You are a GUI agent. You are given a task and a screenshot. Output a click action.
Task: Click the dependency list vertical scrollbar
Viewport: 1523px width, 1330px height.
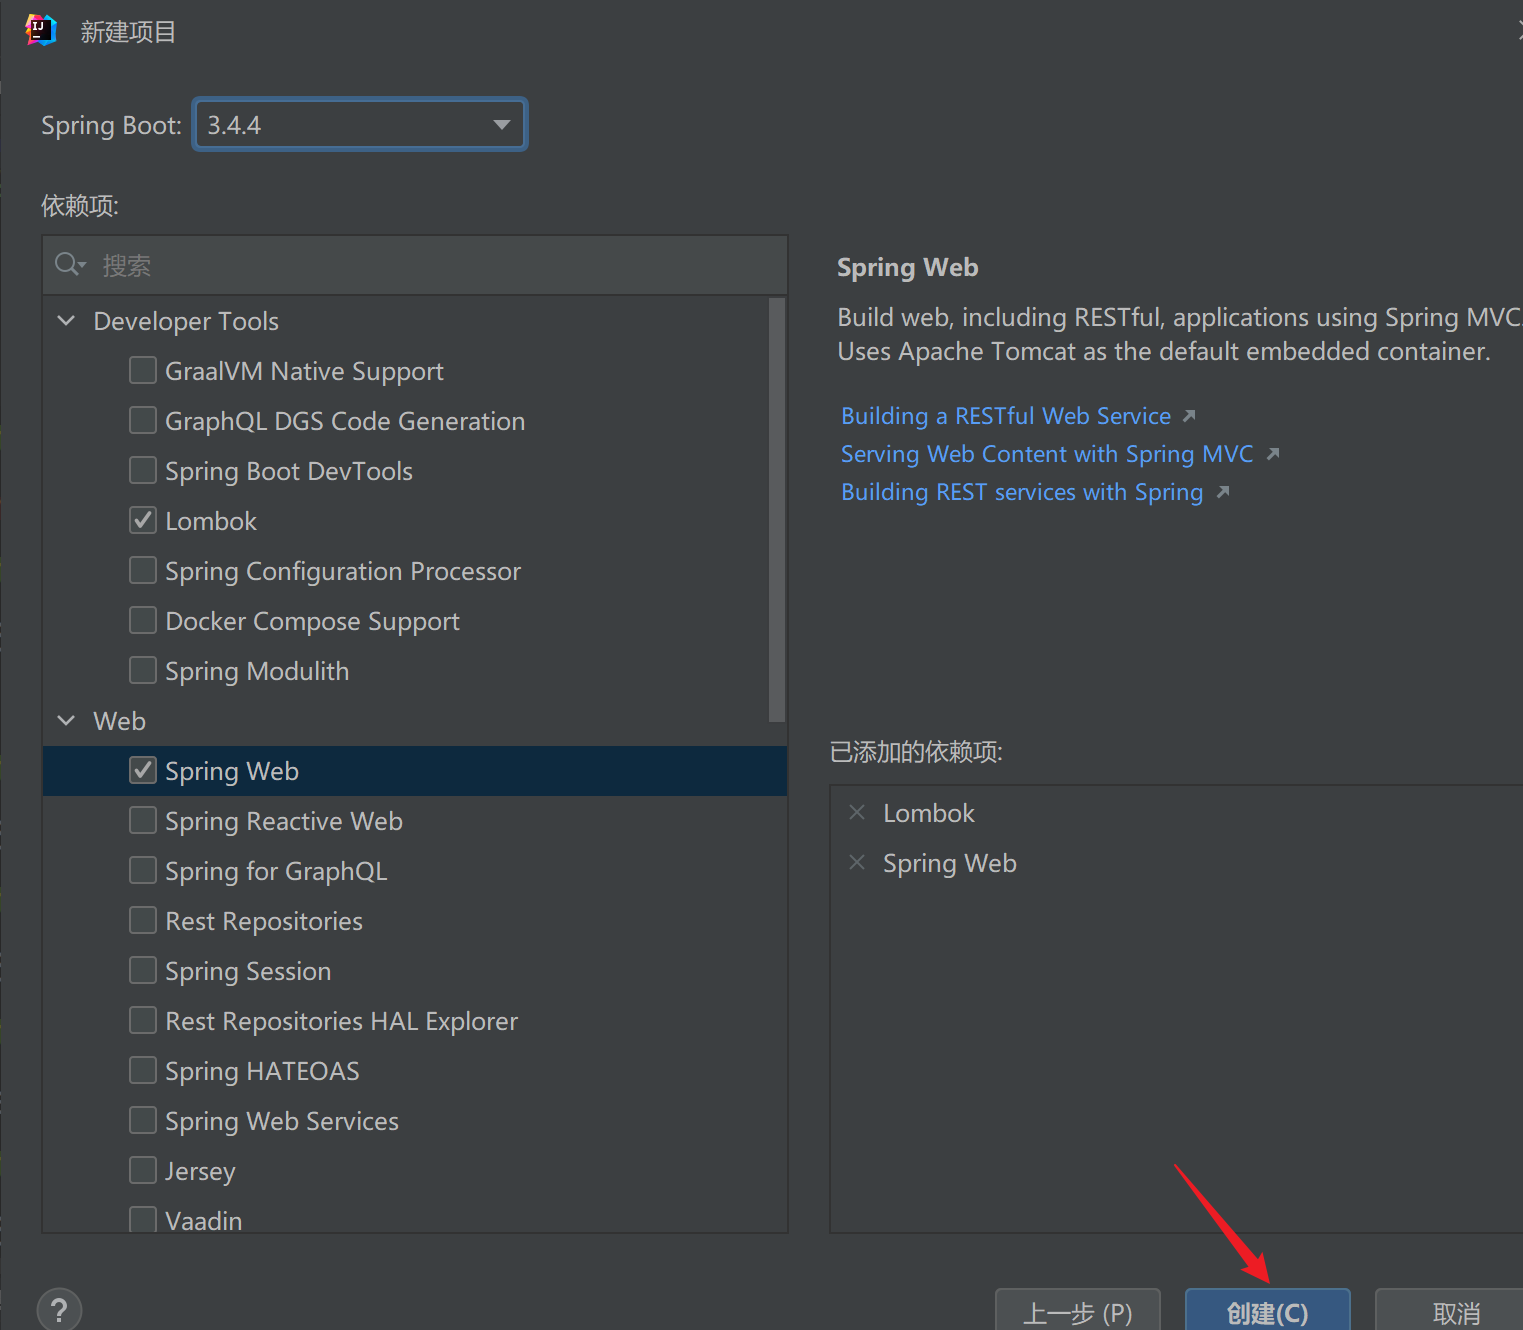(x=777, y=510)
